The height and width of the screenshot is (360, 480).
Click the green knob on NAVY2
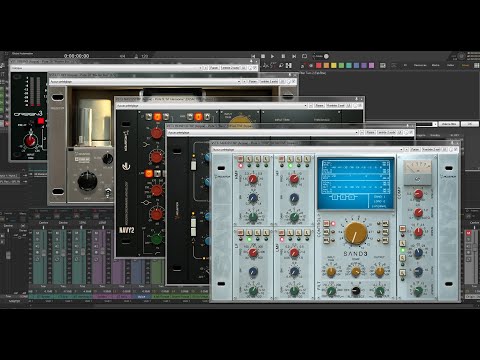click(x=156, y=238)
